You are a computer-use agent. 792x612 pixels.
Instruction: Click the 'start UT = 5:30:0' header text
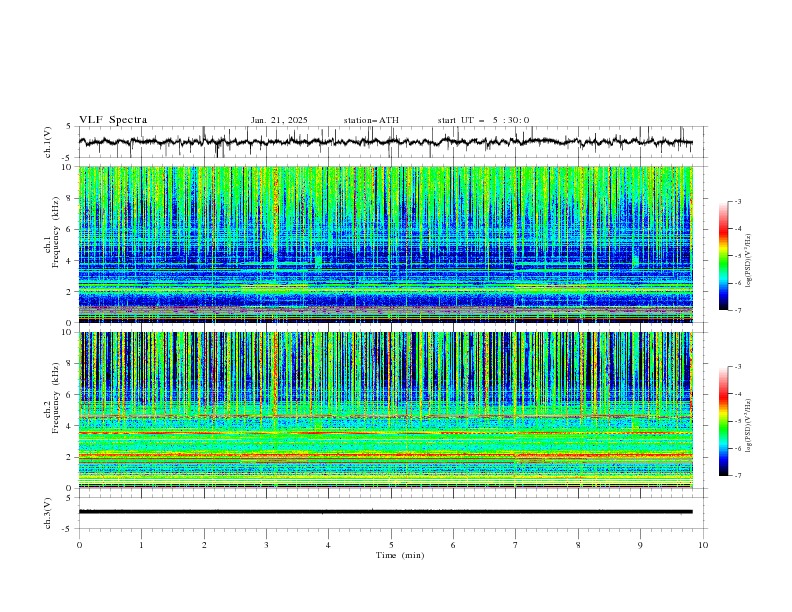point(483,120)
